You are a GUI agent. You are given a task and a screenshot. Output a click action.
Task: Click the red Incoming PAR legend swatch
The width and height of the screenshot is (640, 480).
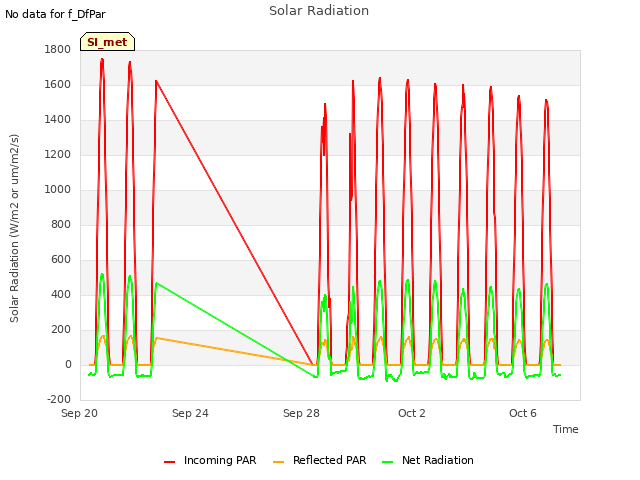[169, 462]
